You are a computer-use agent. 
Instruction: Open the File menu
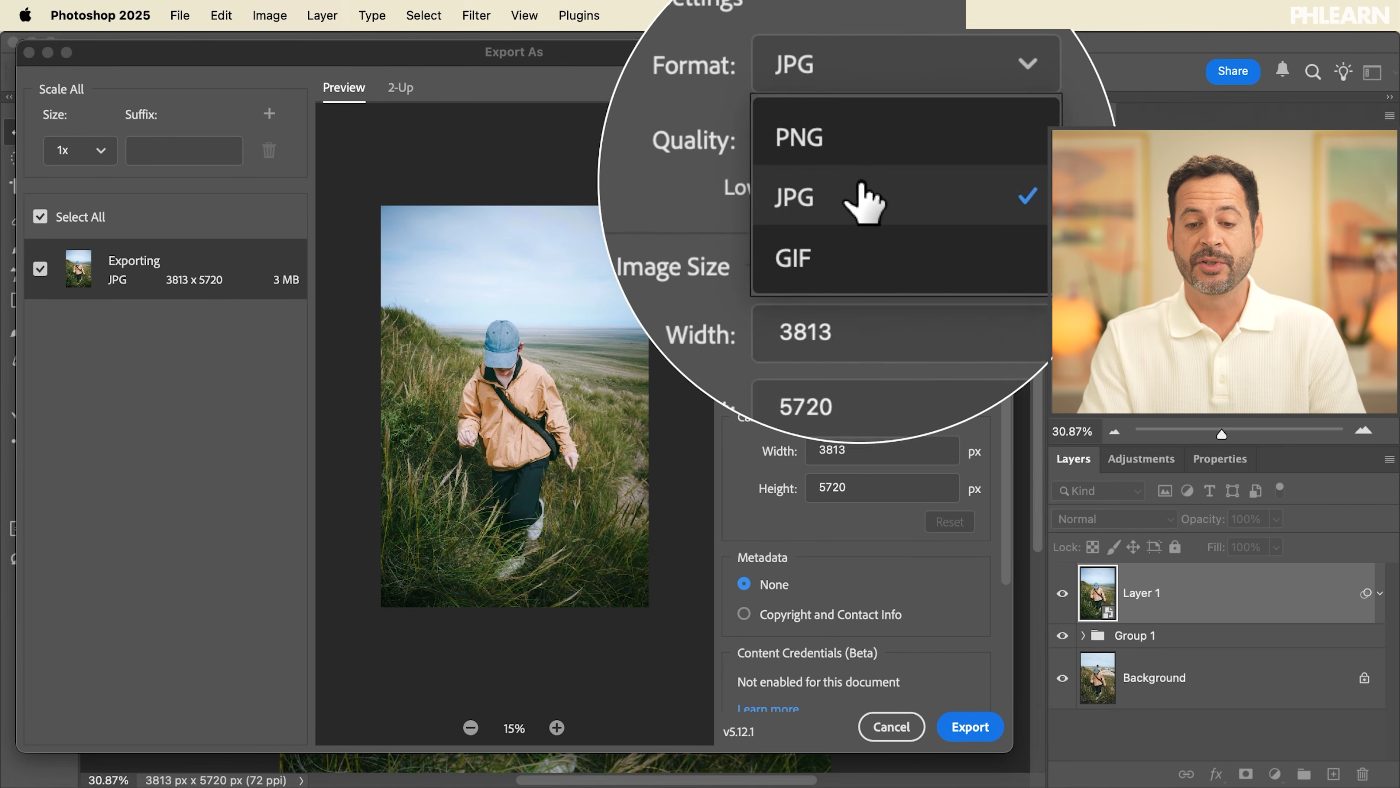[180, 15]
